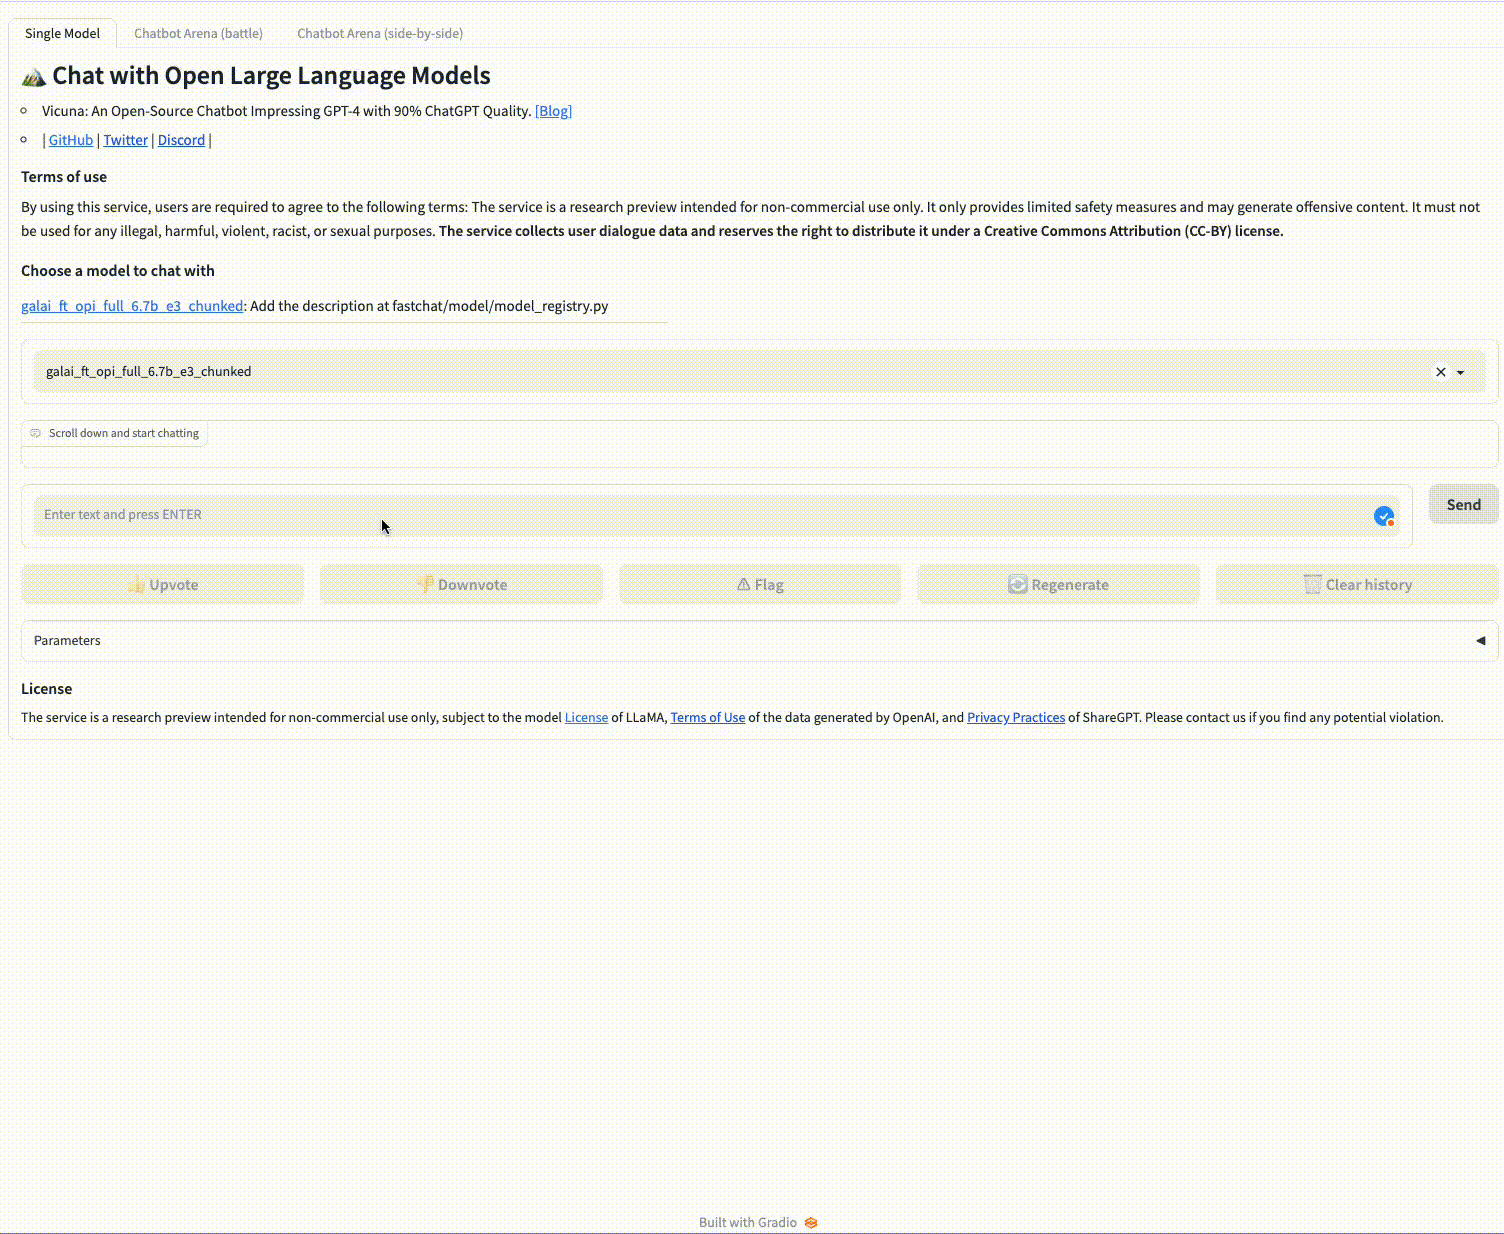
Task: Switch to Chatbot Arena (battle) tab
Action: pyautogui.click(x=198, y=33)
